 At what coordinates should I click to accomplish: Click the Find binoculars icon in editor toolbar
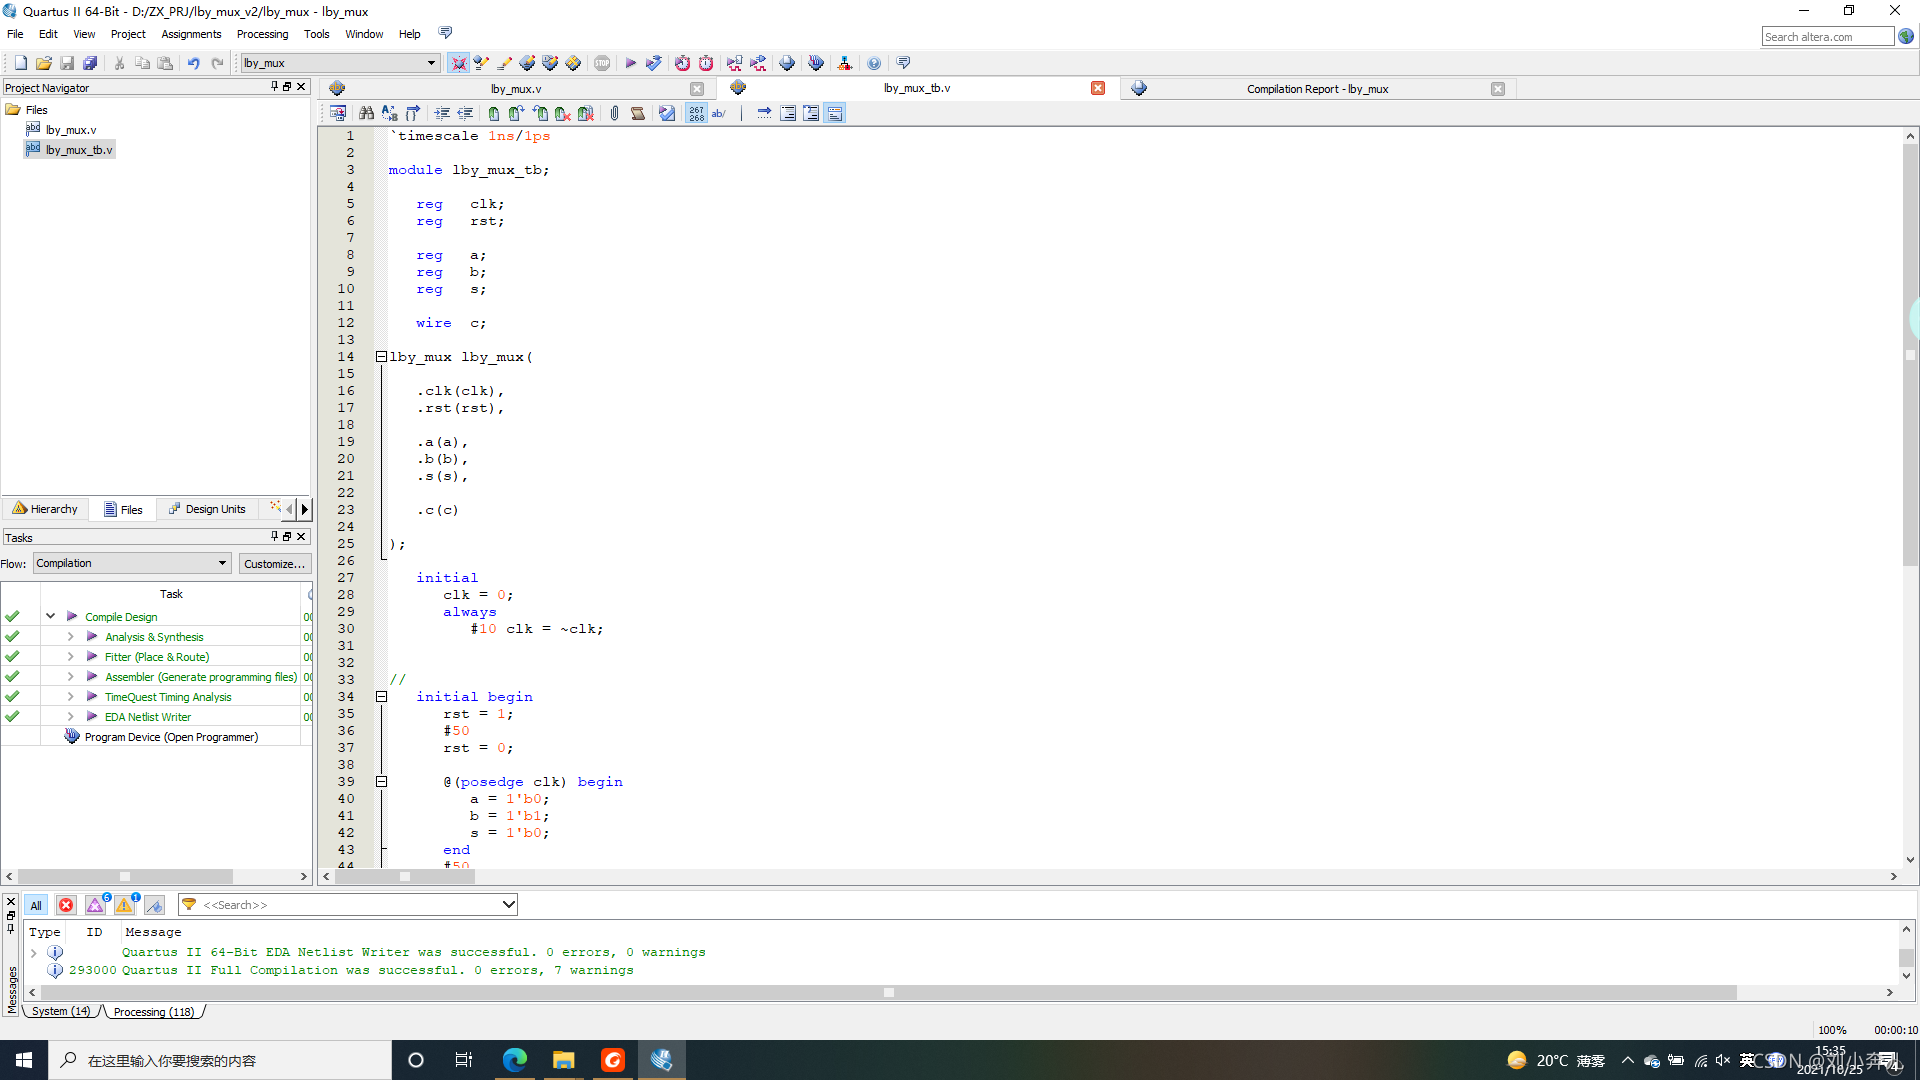click(366, 113)
